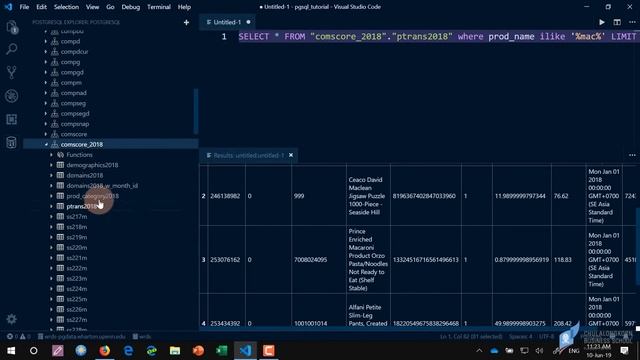Select the compseg schema
This screenshot has height=360, width=640.
[x=73, y=103]
